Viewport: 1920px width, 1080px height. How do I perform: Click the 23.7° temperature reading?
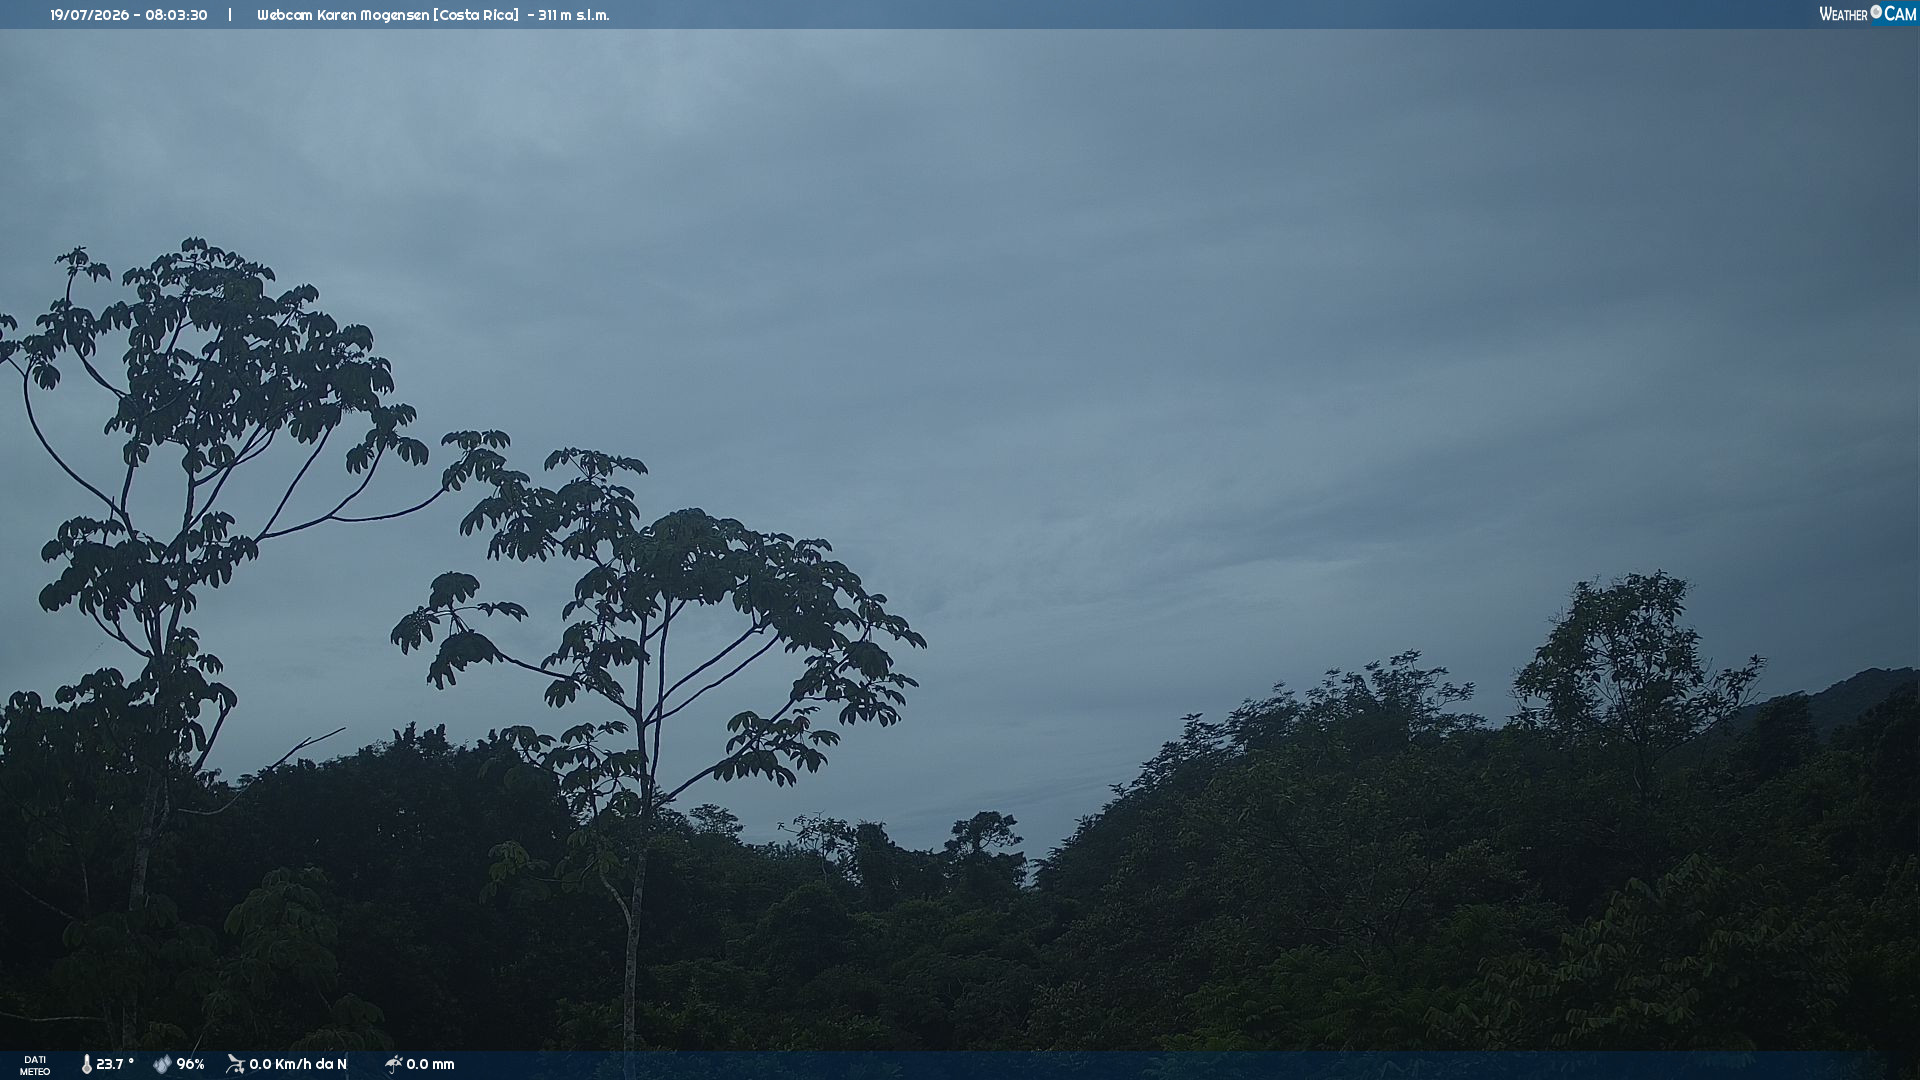click(x=115, y=1065)
